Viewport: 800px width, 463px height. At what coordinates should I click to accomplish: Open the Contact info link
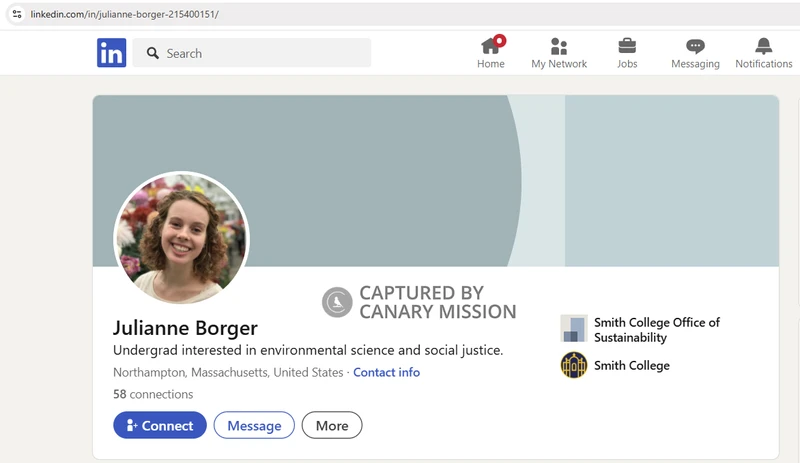coord(386,372)
